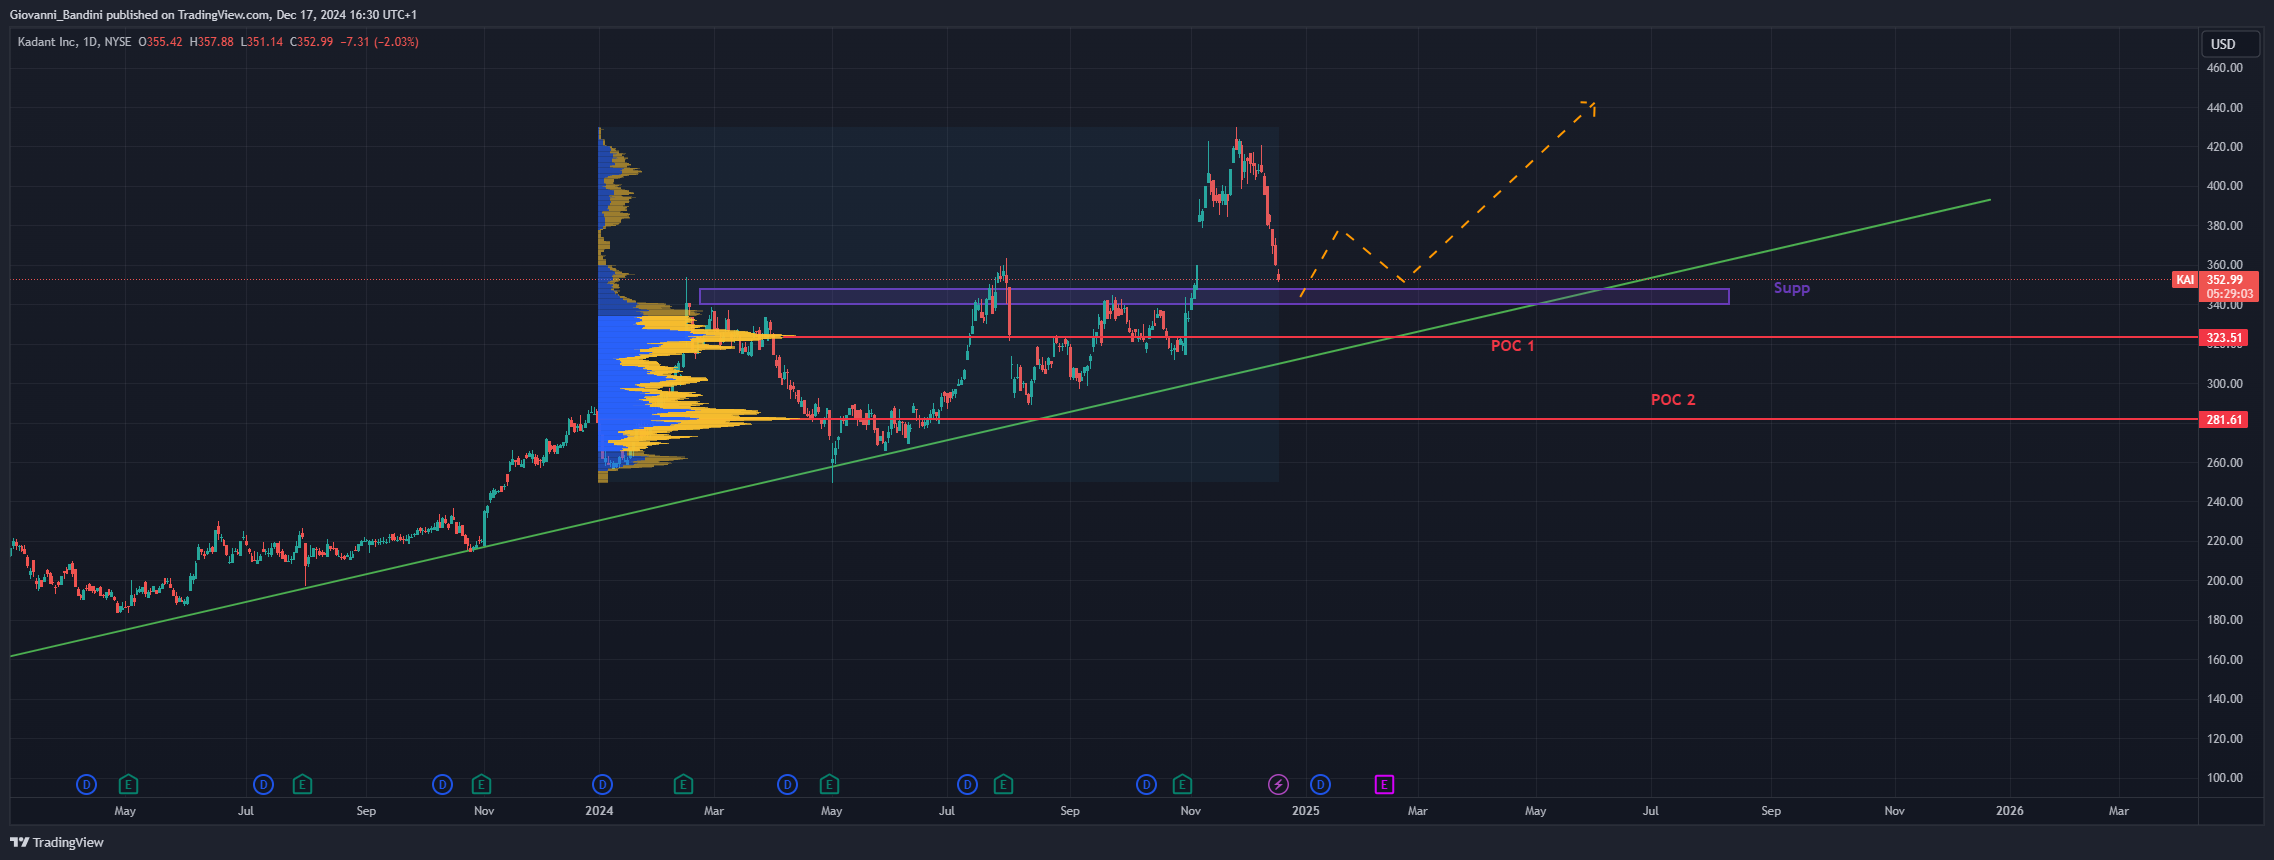Click the magenta upcoming earnings E marker
The image size is (2274, 860).
pyautogui.click(x=1384, y=785)
